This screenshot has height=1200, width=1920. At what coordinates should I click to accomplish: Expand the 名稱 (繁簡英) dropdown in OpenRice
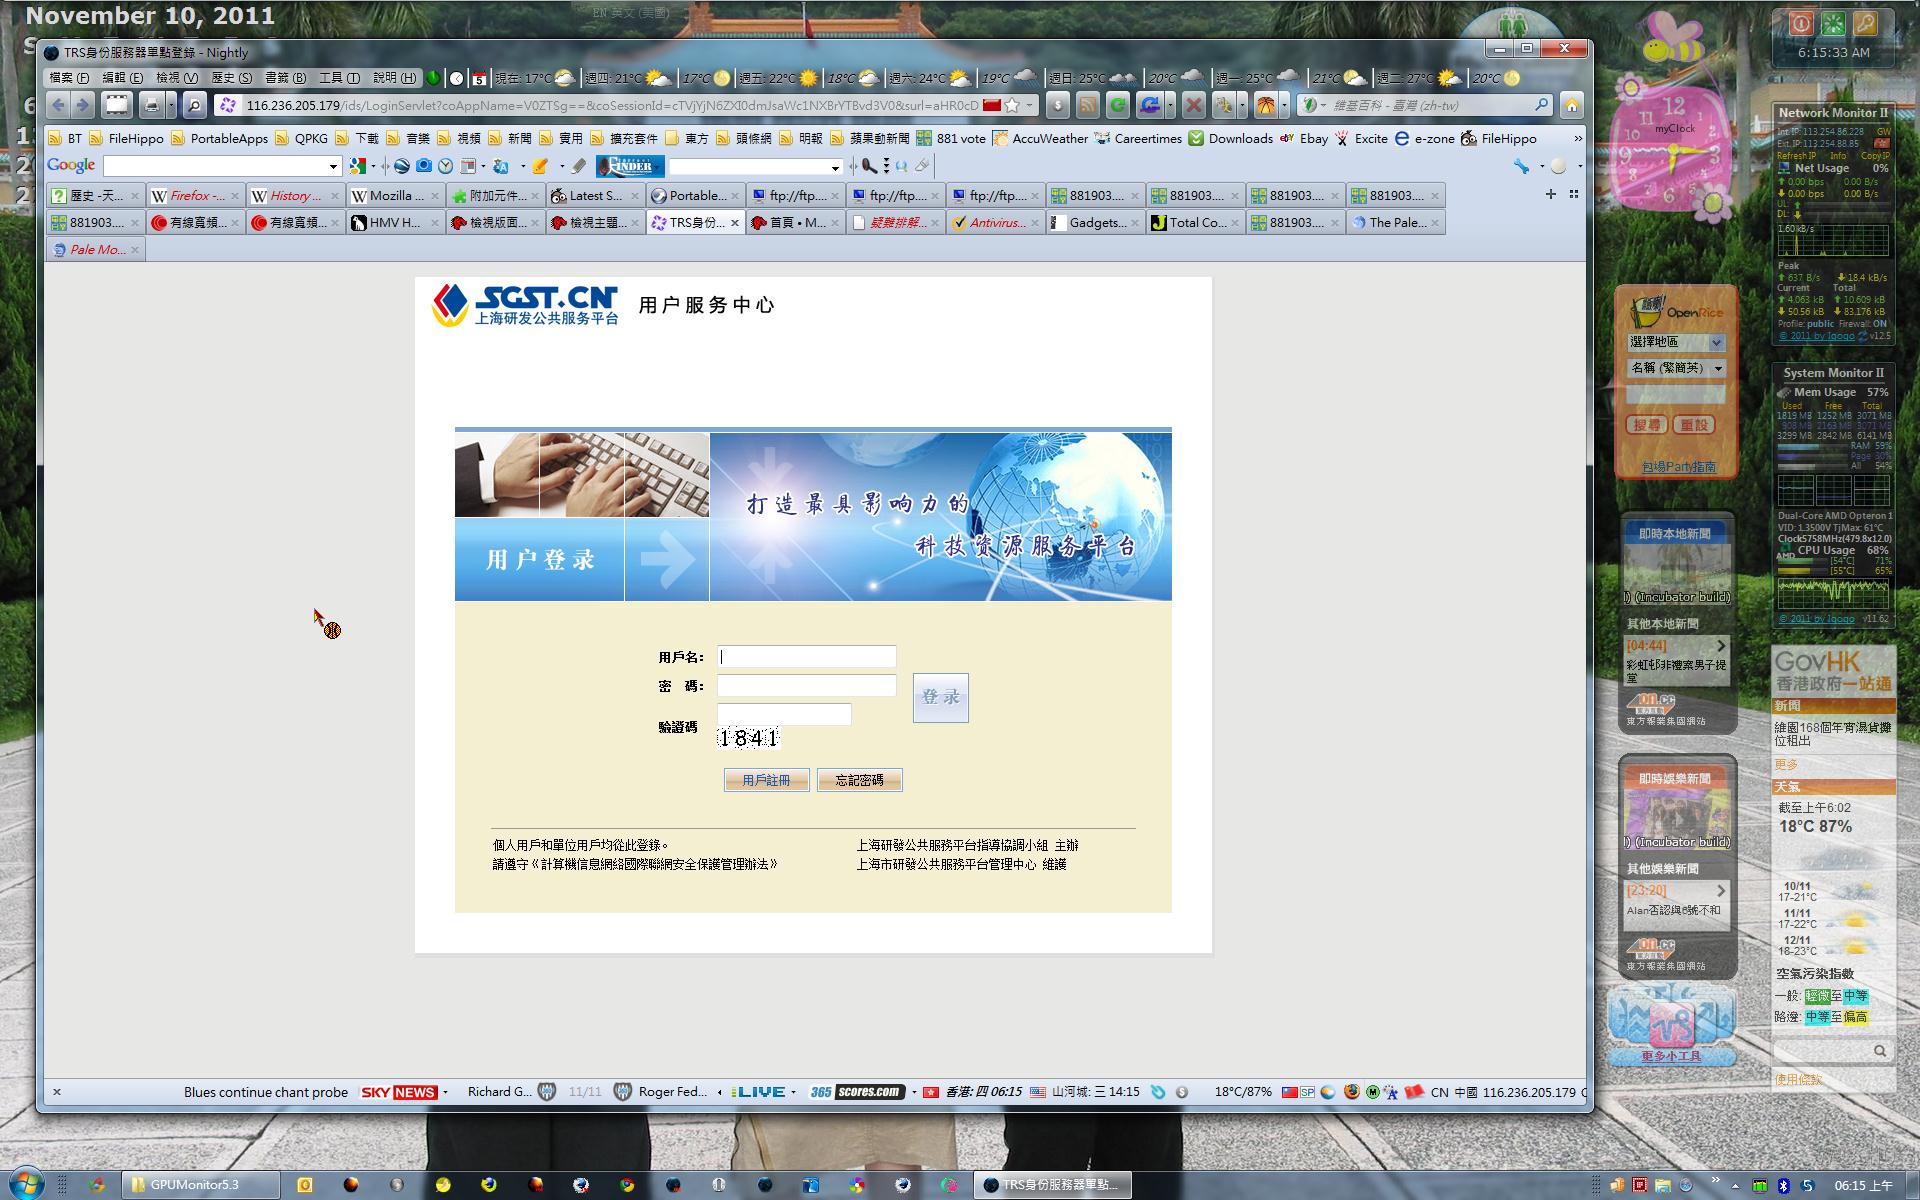(1718, 368)
